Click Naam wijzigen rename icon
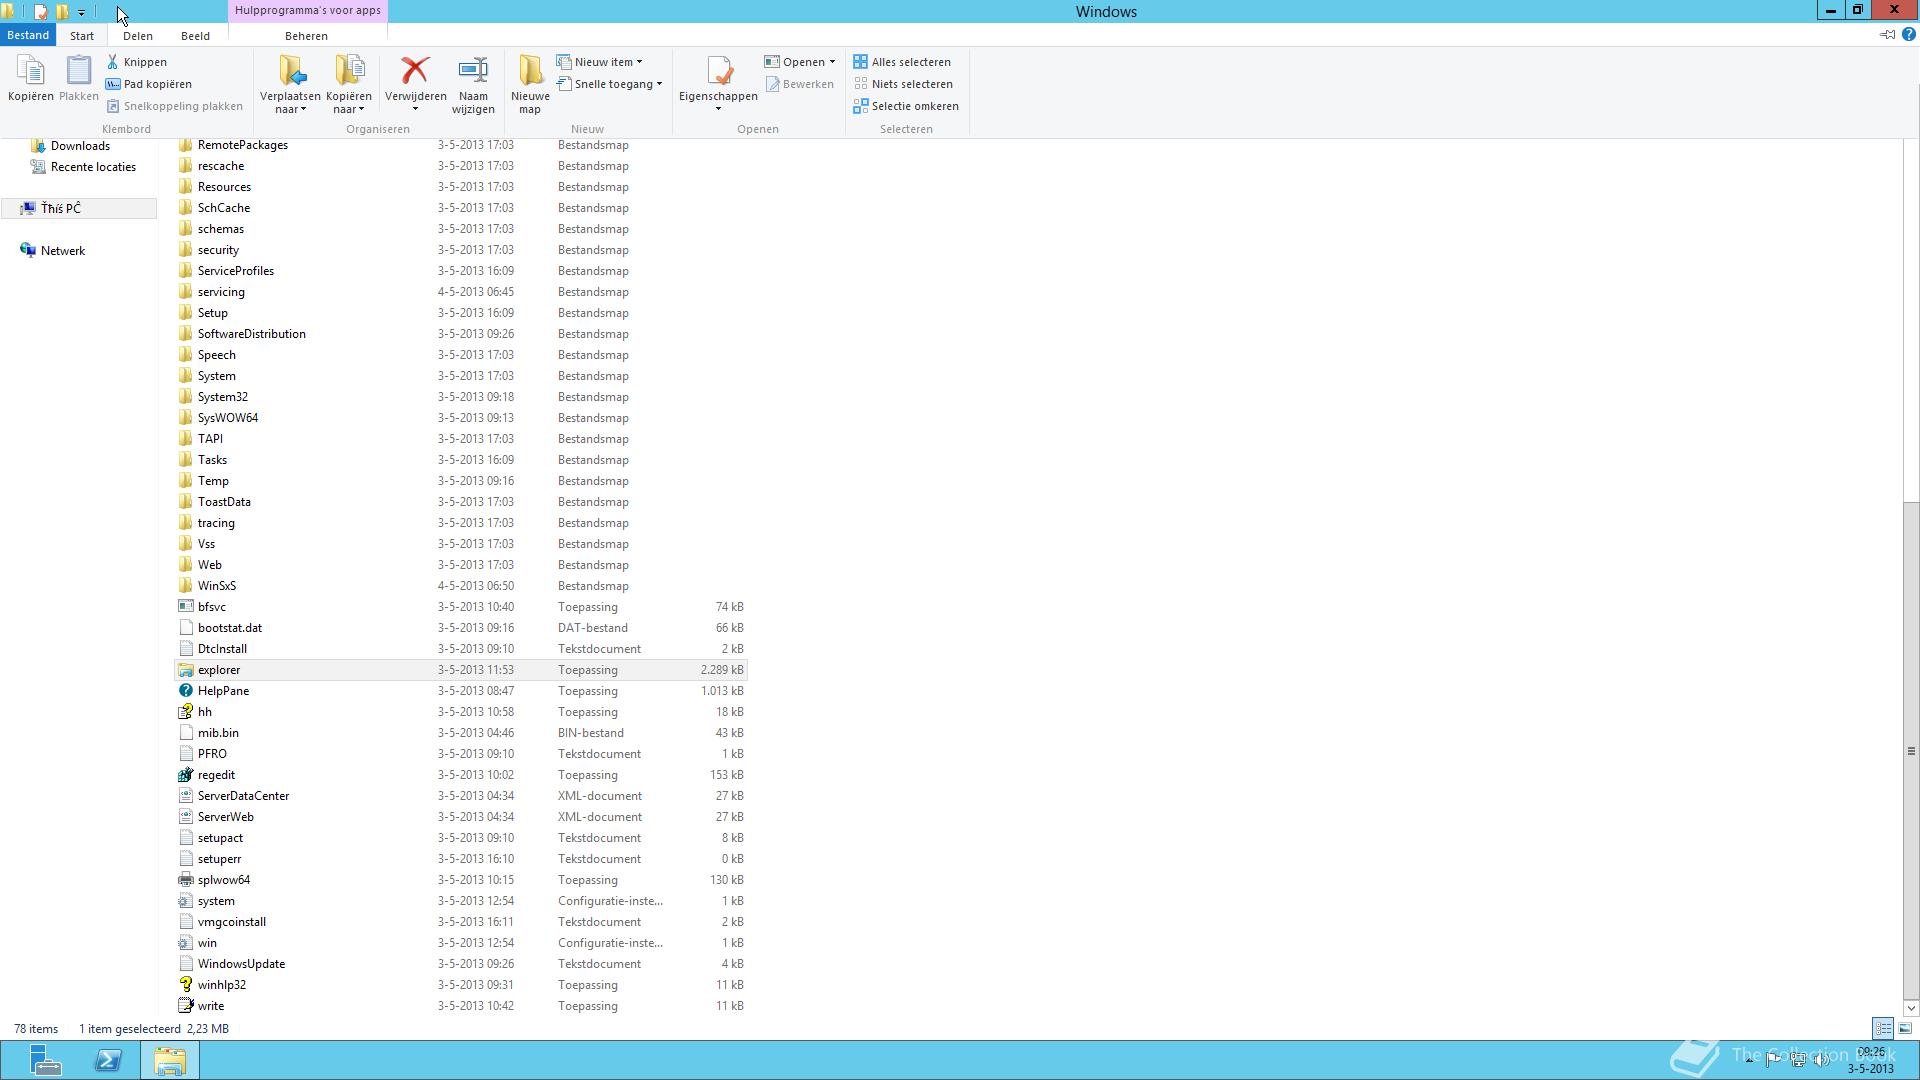 pos(473,70)
